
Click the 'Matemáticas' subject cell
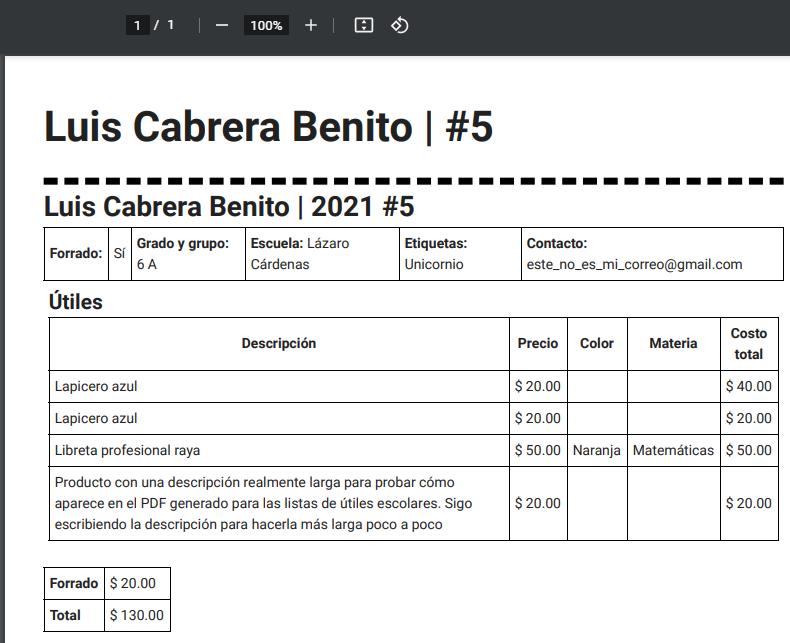674,451
